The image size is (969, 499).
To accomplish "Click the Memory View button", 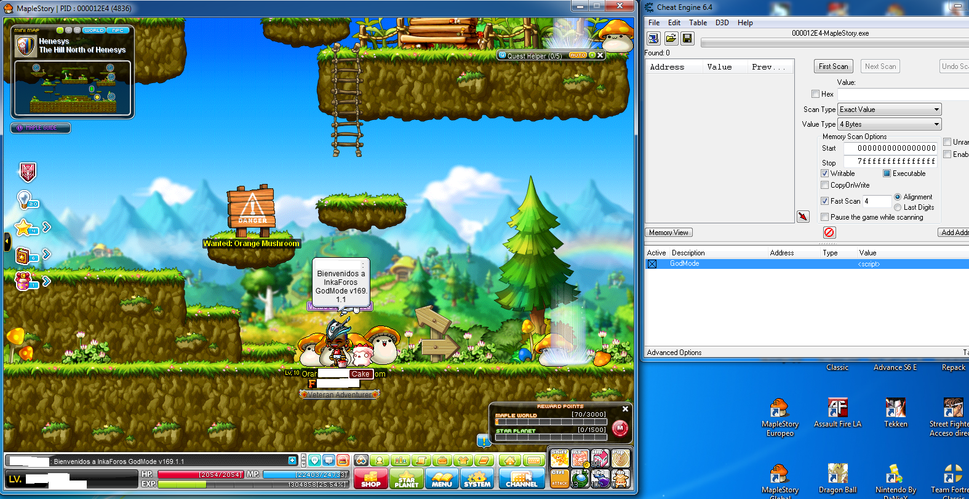I will [669, 232].
